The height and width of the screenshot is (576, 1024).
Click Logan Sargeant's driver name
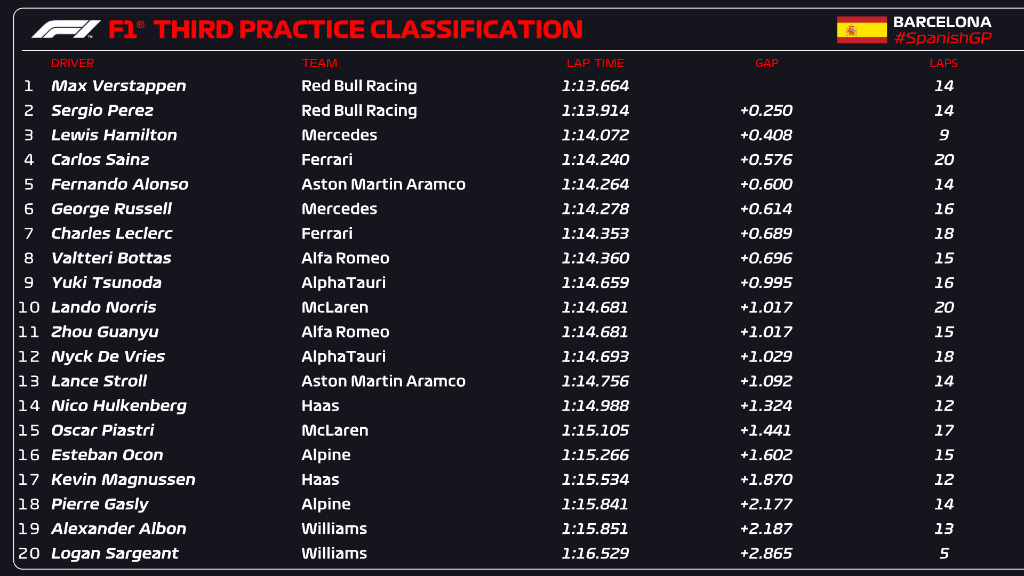(x=115, y=553)
